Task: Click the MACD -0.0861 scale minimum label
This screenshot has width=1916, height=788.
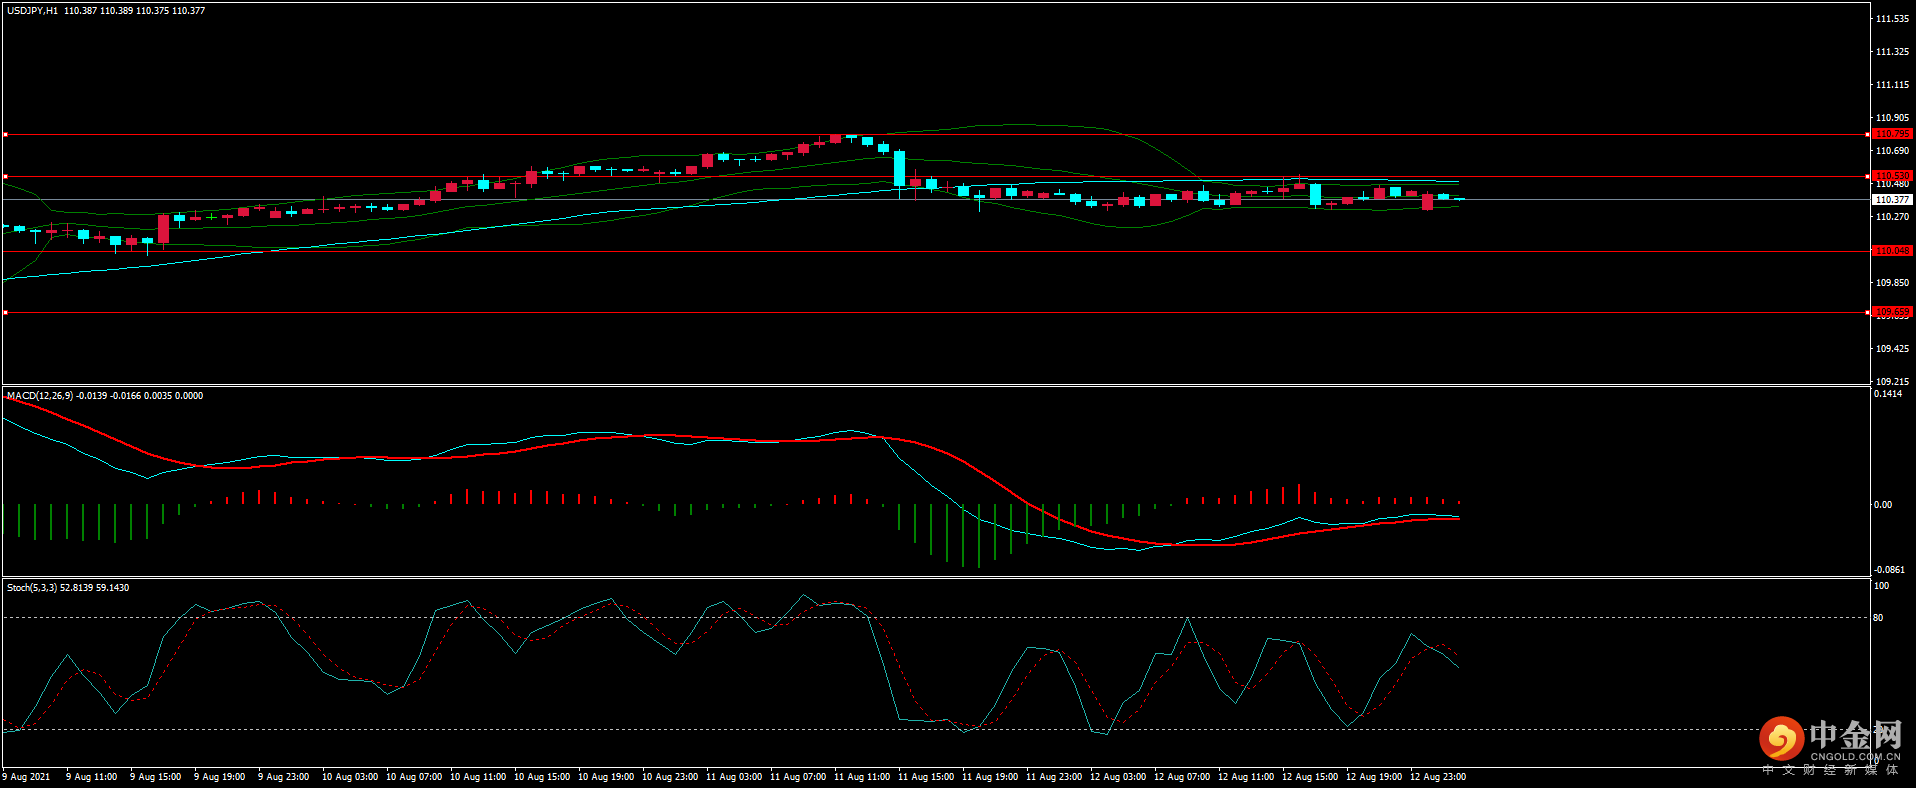Action: coord(1889,570)
